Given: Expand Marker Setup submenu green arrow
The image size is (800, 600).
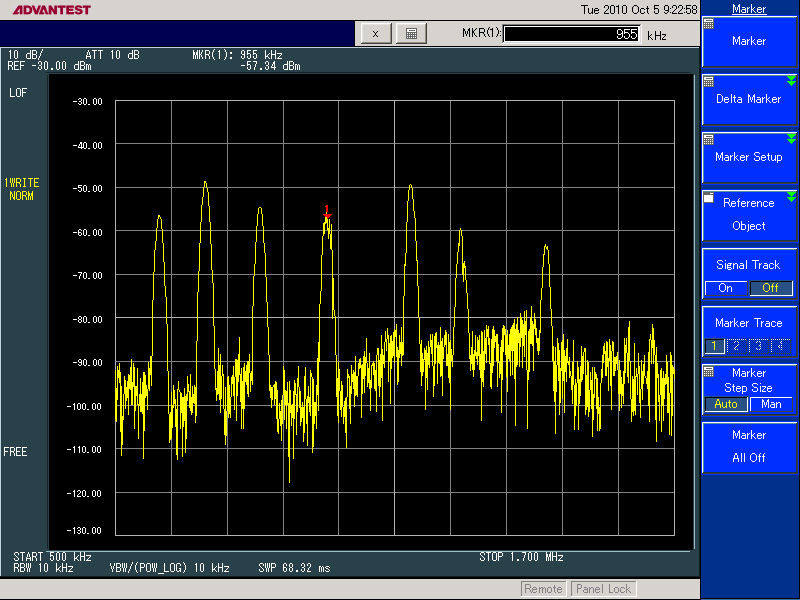Looking at the screenshot, I should point(791,138).
